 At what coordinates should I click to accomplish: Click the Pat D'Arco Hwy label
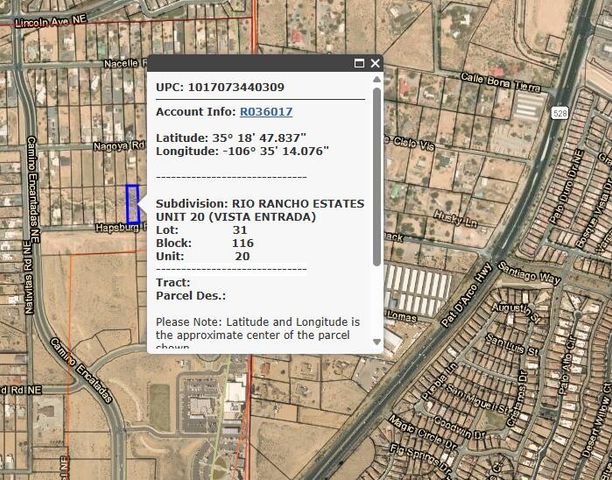466,295
